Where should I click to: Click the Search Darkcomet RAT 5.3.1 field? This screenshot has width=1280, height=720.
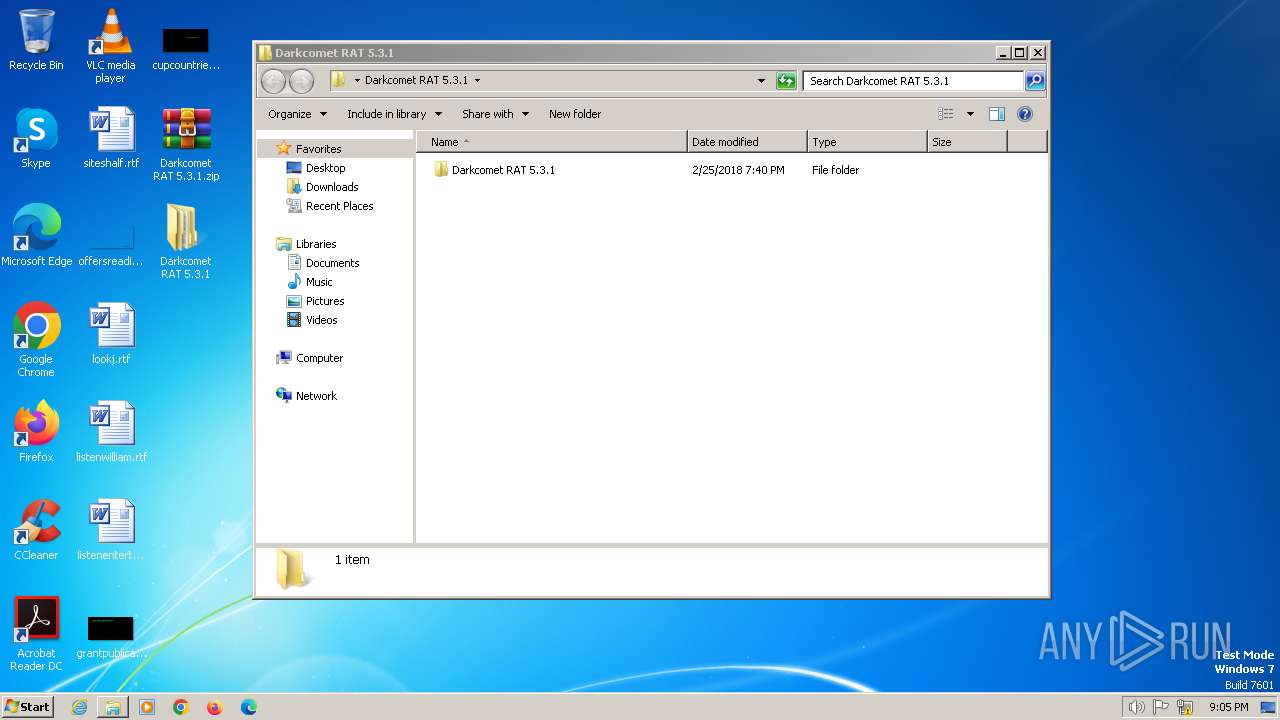[x=914, y=81]
